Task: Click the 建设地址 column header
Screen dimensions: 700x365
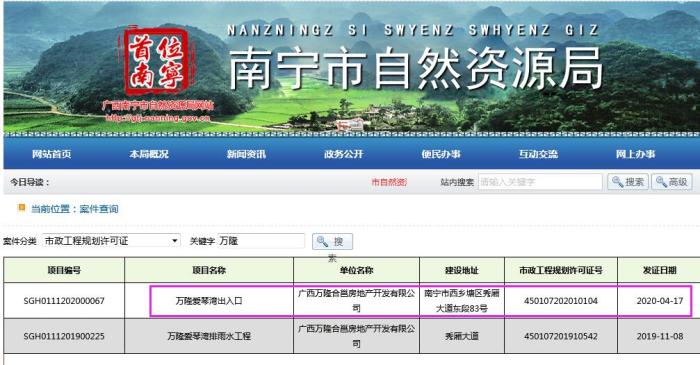Action: pyautogui.click(x=462, y=270)
